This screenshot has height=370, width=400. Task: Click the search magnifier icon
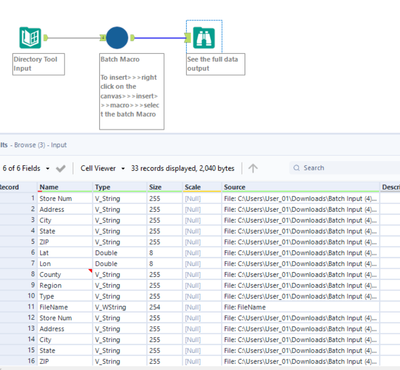pos(296,168)
